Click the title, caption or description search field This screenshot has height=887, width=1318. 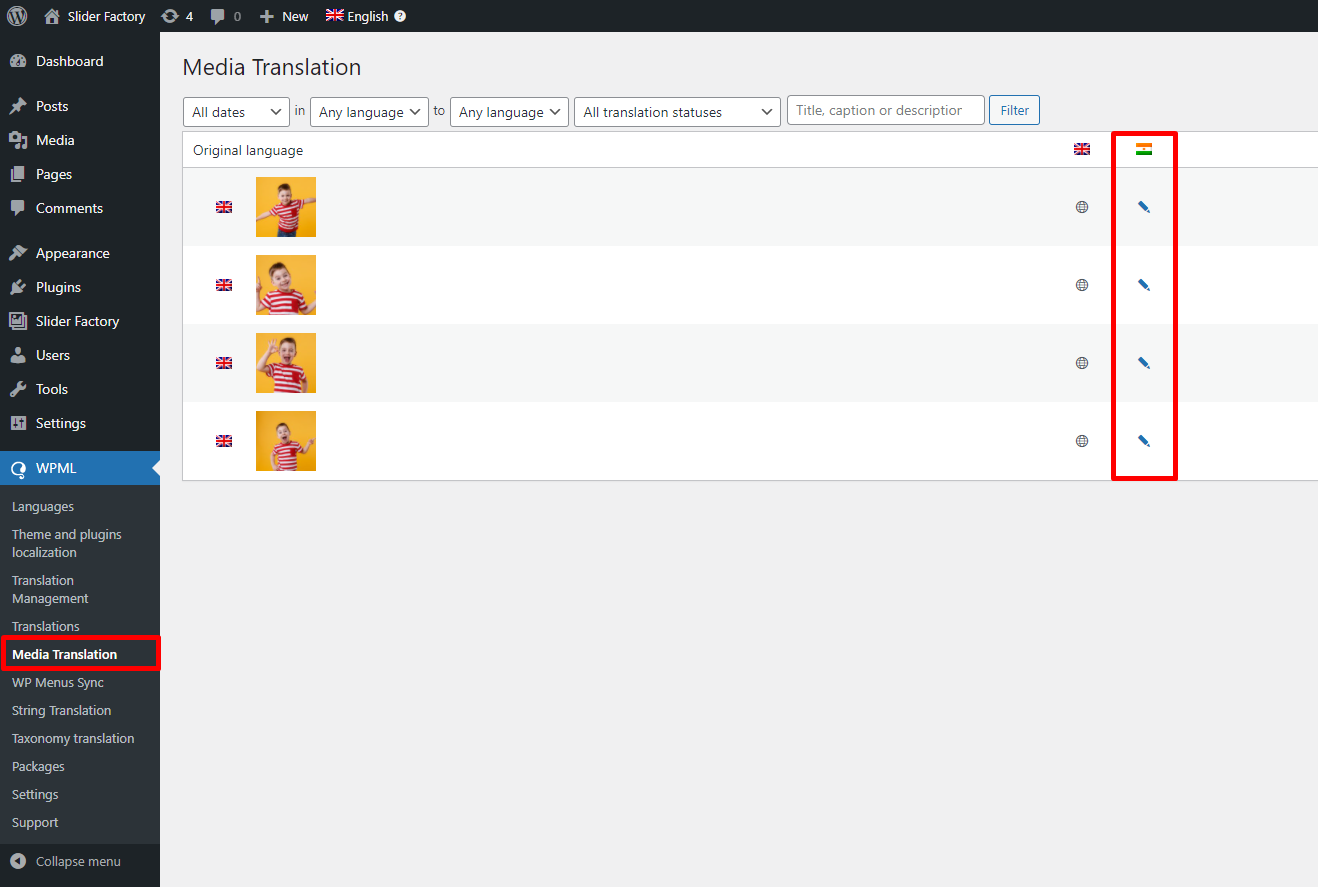886,110
